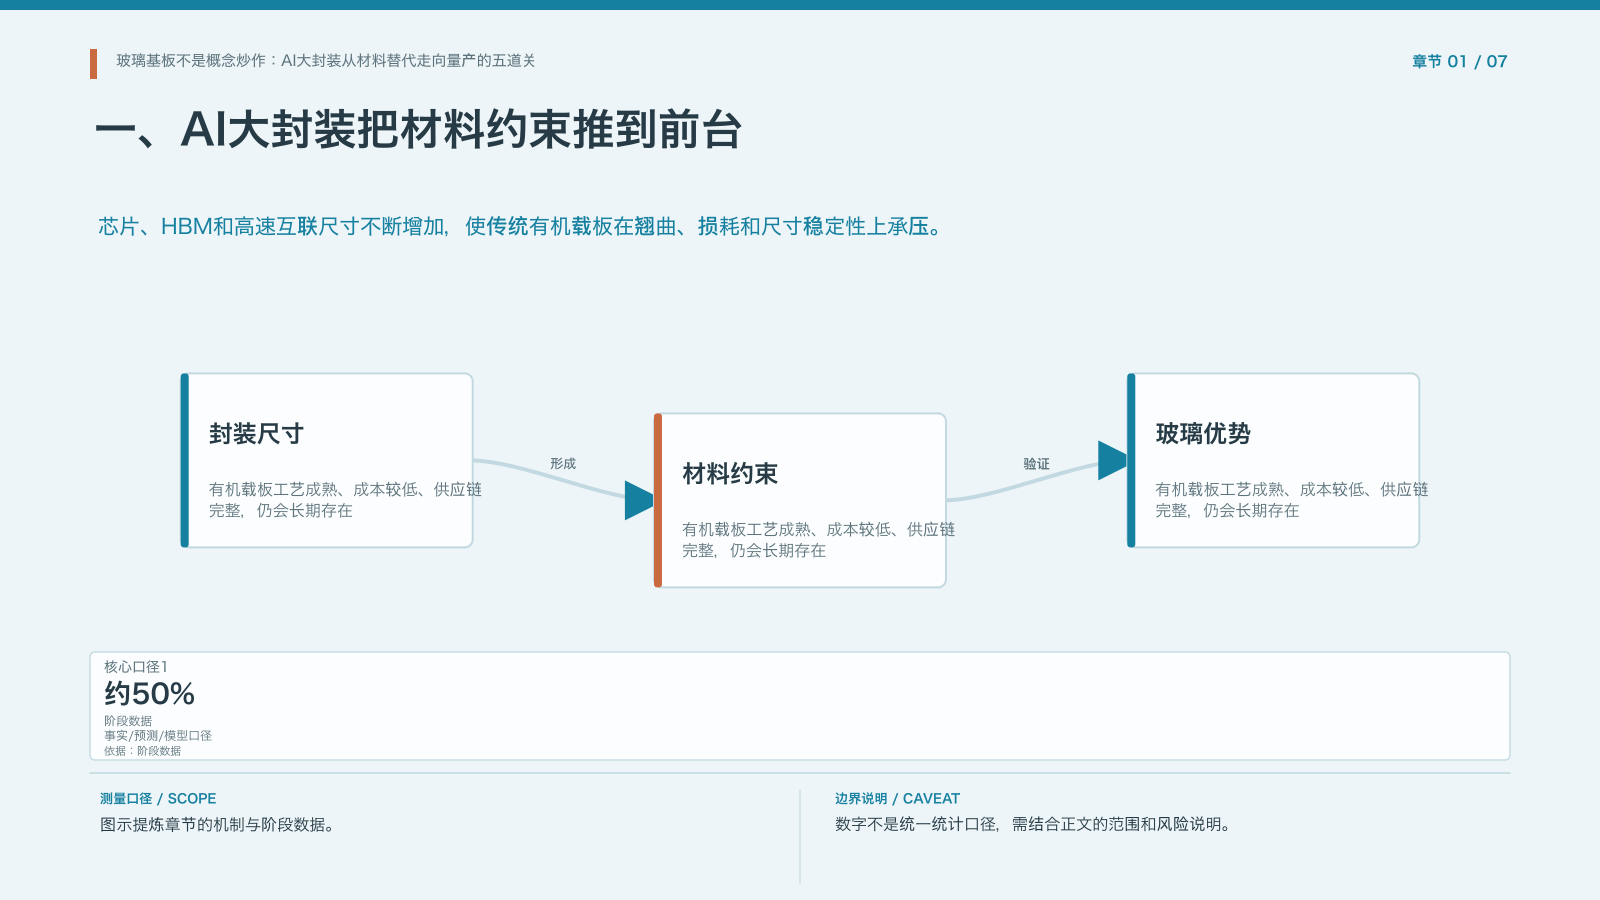The width and height of the screenshot is (1600, 900).
Task: Click the chapter indicator '章节 01 / 07'
Action: 1459,62
